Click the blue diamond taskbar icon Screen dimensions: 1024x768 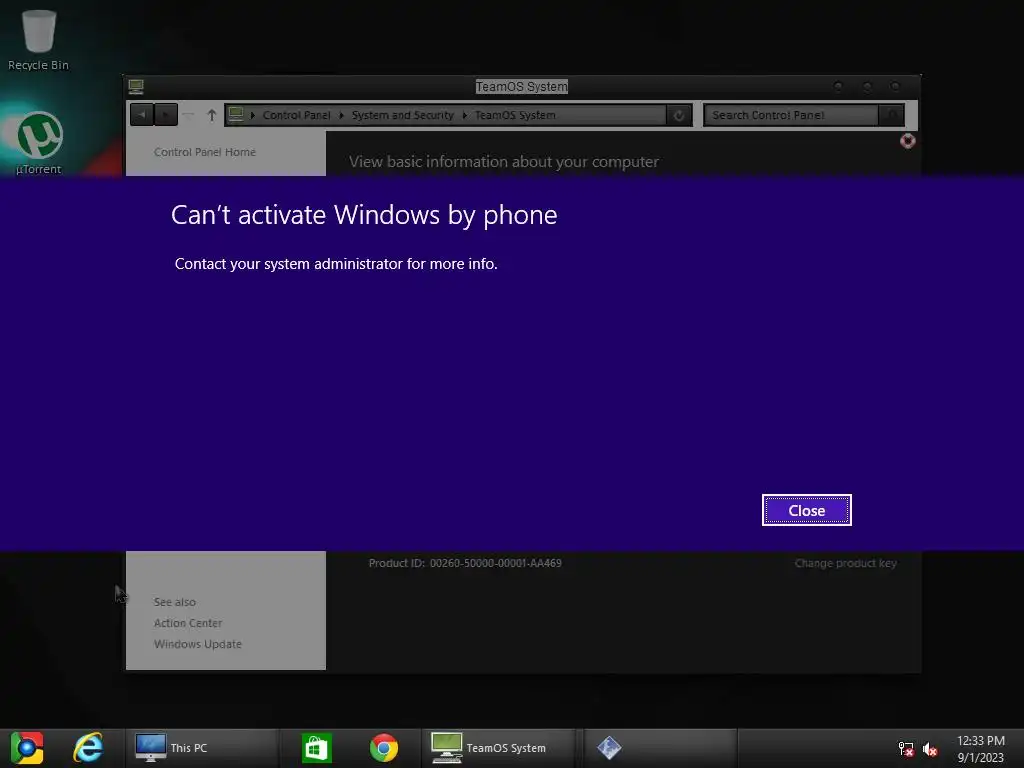click(609, 748)
